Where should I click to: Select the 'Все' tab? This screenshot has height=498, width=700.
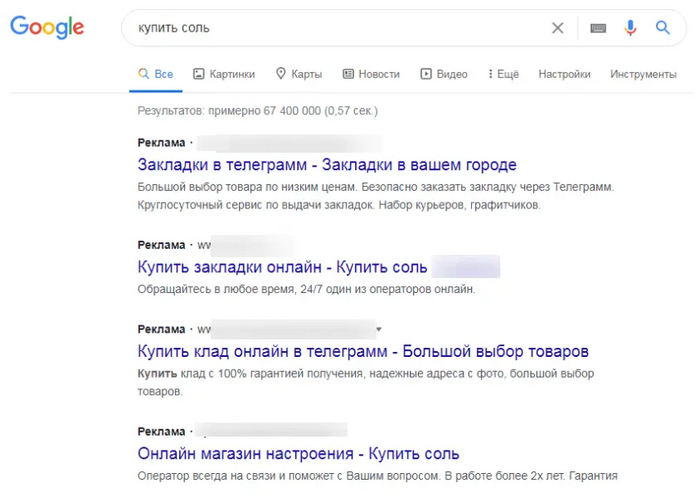(155, 74)
